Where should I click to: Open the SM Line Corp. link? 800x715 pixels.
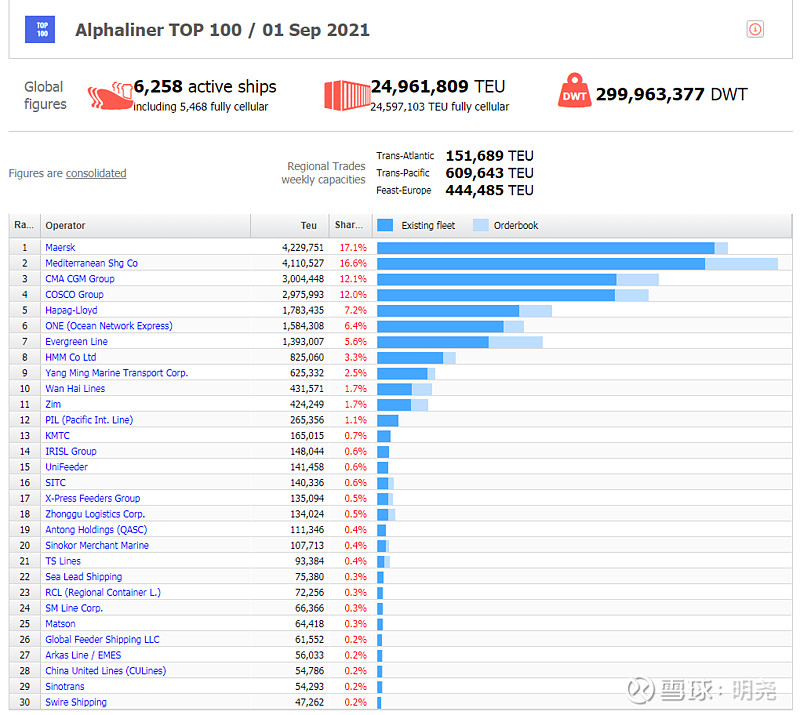74,608
